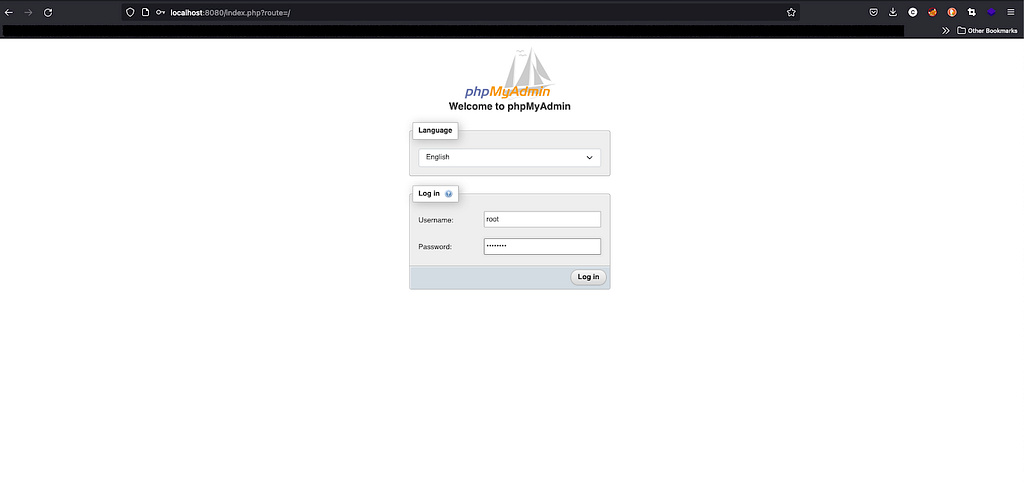
Task: Open the tracking protection shield
Action: click(130, 12)
